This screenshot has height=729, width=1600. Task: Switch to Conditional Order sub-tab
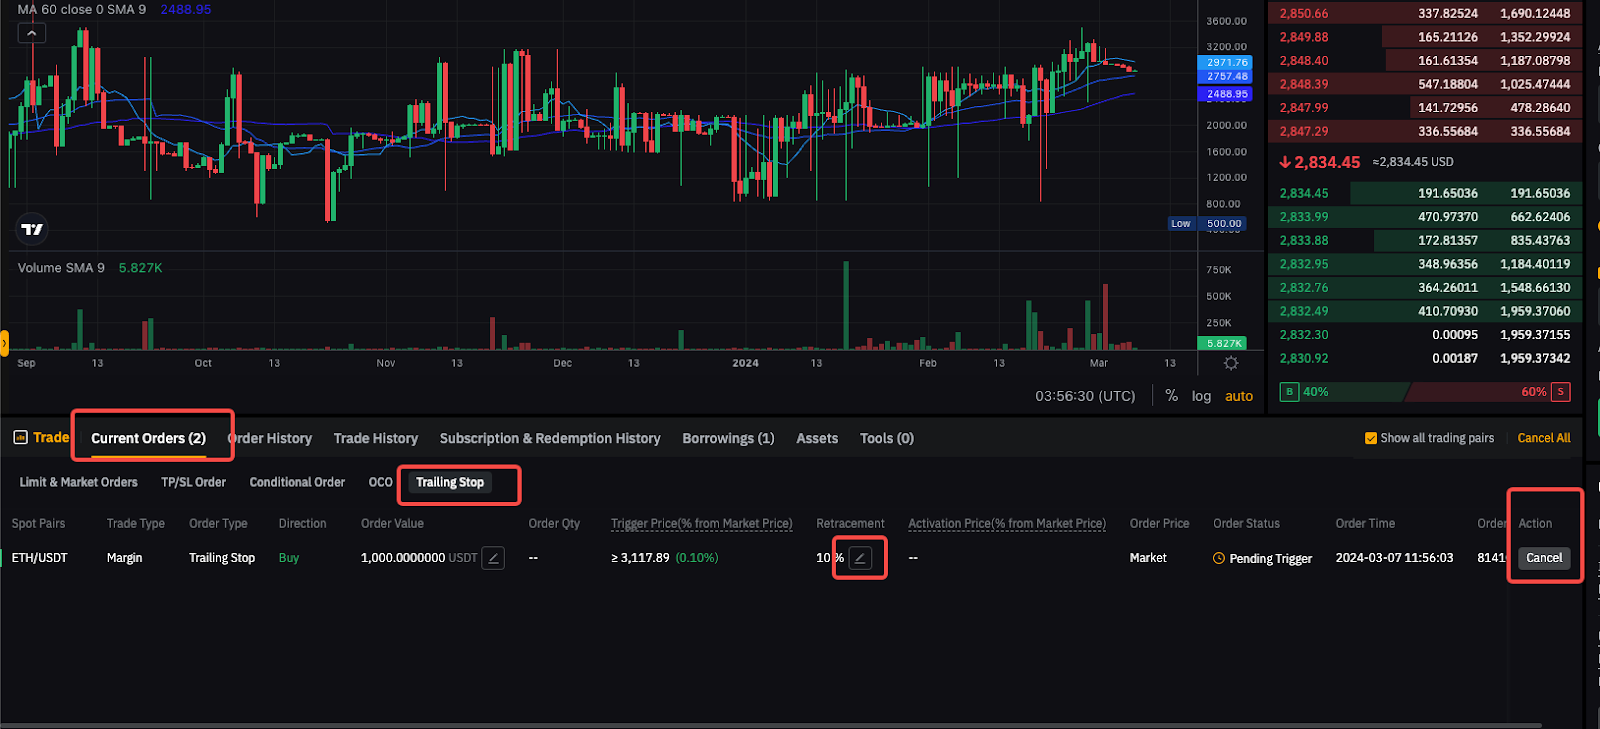click(297, 482)
